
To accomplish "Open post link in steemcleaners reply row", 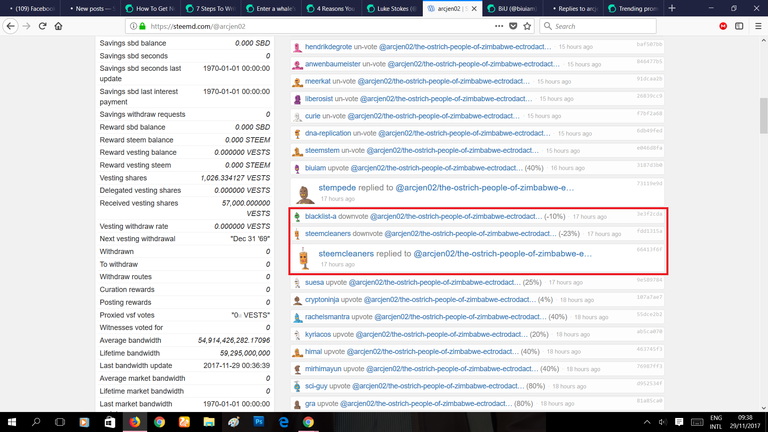I will pyautogui.click(x=503, y=254).
